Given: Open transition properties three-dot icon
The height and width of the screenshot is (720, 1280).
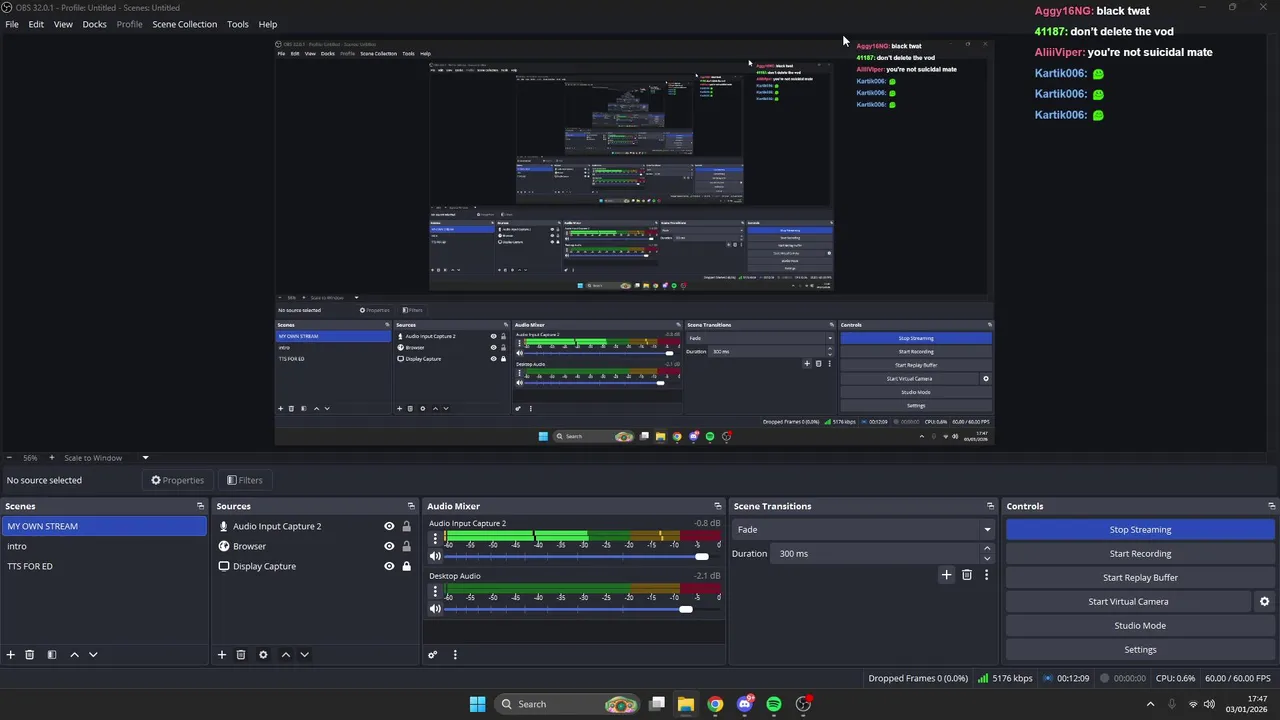Looking at the screenshot, I should click(x=986, y=575).
